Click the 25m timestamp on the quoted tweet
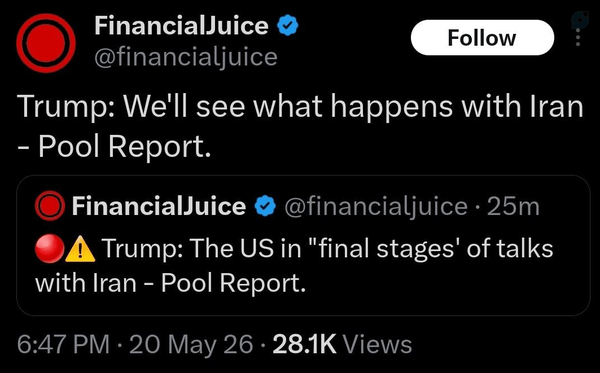This screenshot has width=600, height=373. (x=513, y=207)
